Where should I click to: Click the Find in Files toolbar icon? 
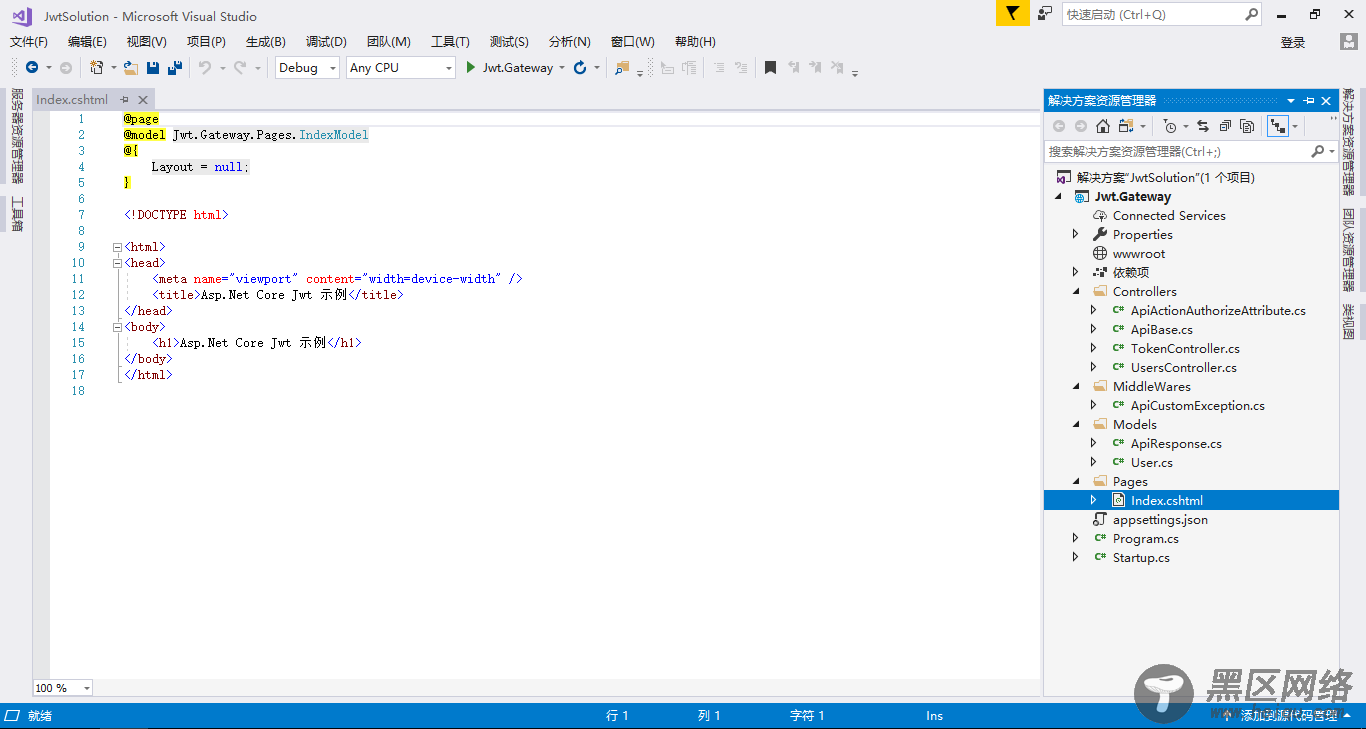622,68
